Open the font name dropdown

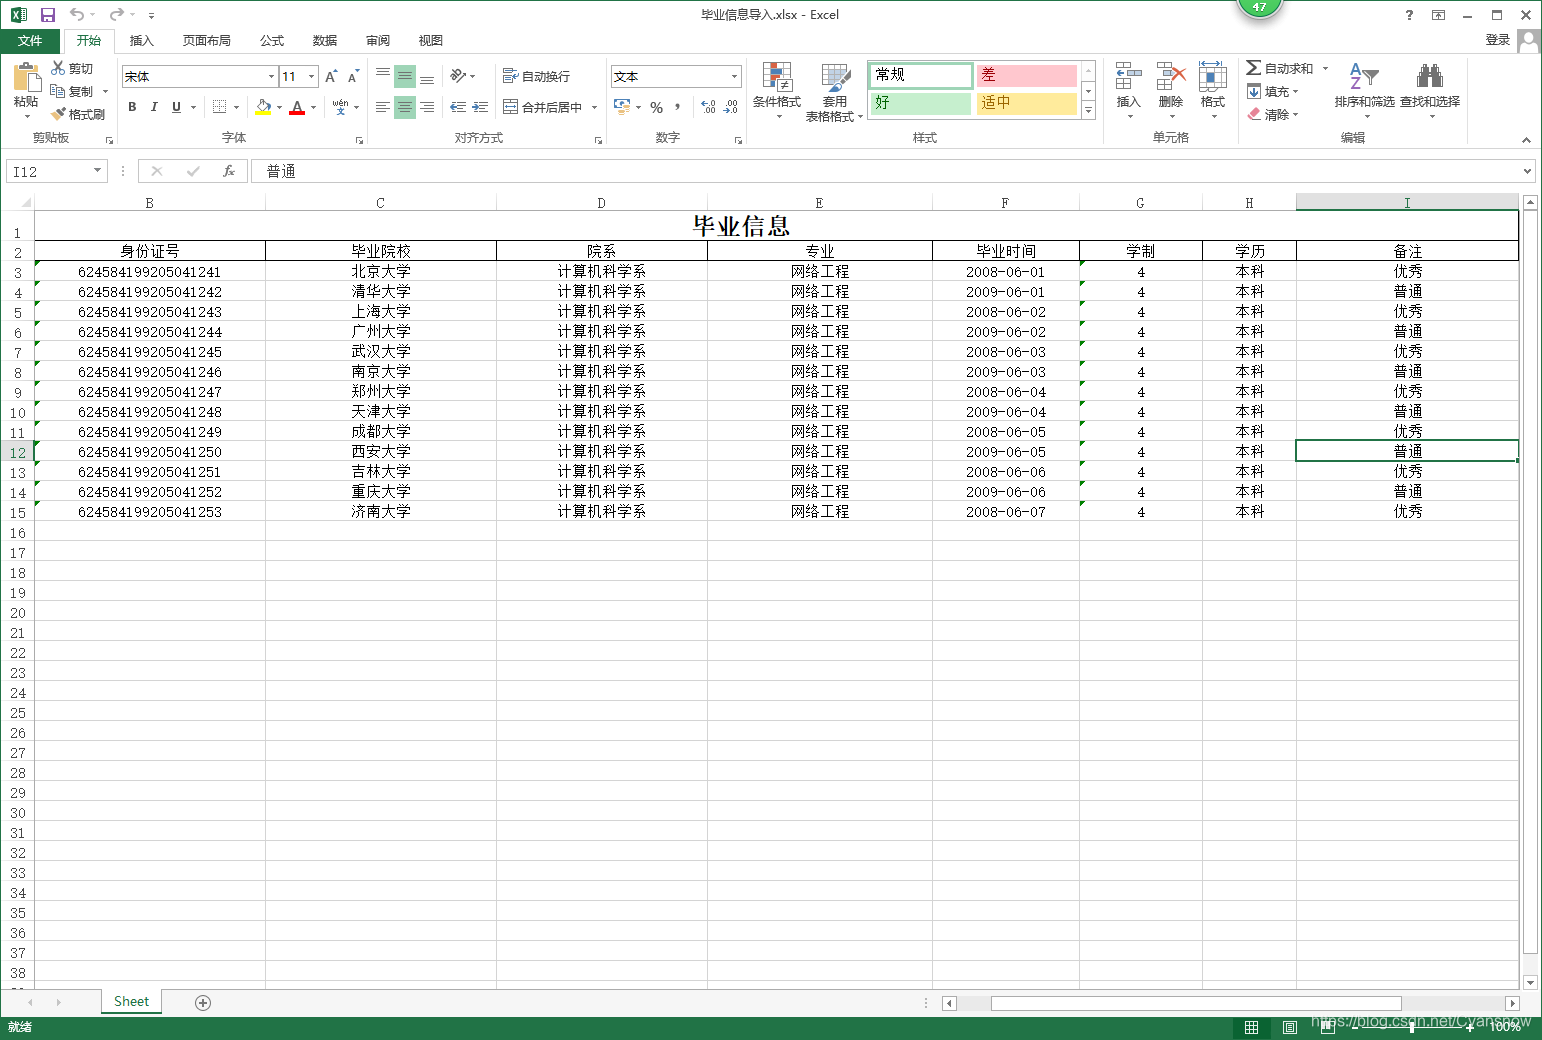click(271, 76)
